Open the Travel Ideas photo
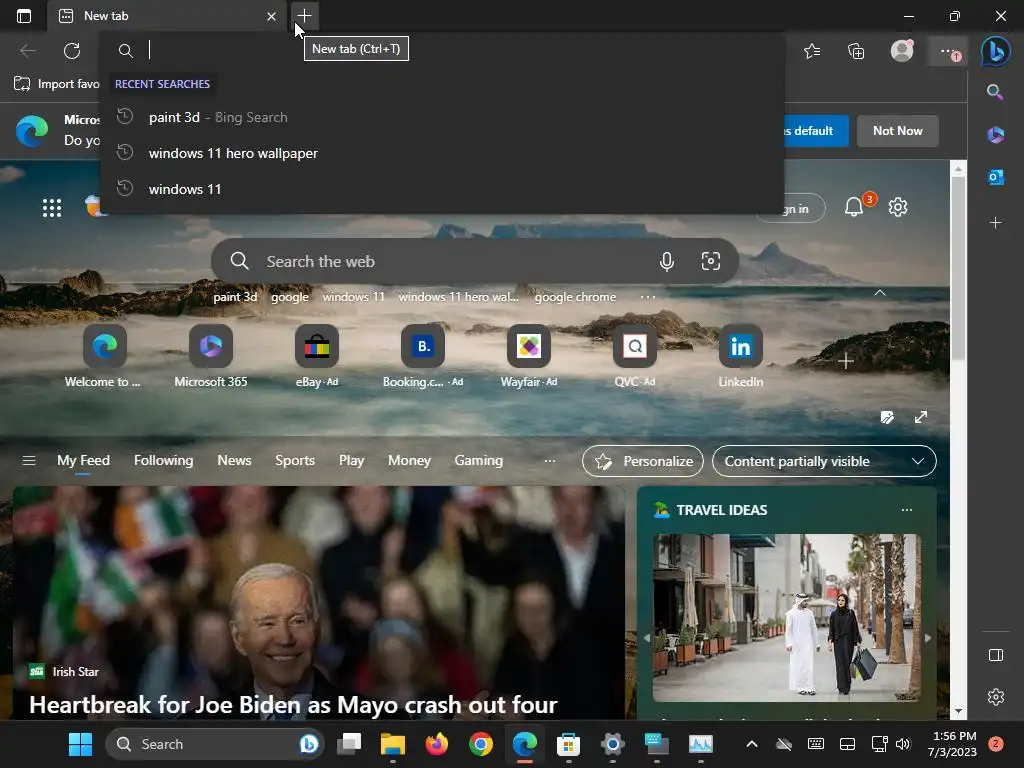The height and width of the screenshot is (768, 1024). point(787,618)
